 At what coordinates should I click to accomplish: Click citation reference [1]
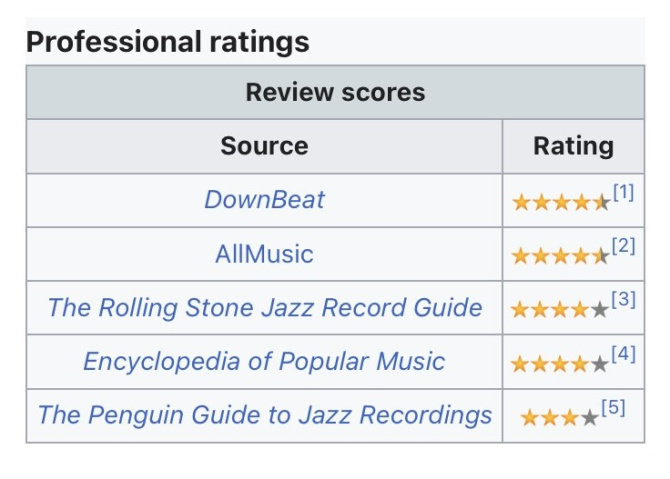pyautogui.click(x=623, y=192)
